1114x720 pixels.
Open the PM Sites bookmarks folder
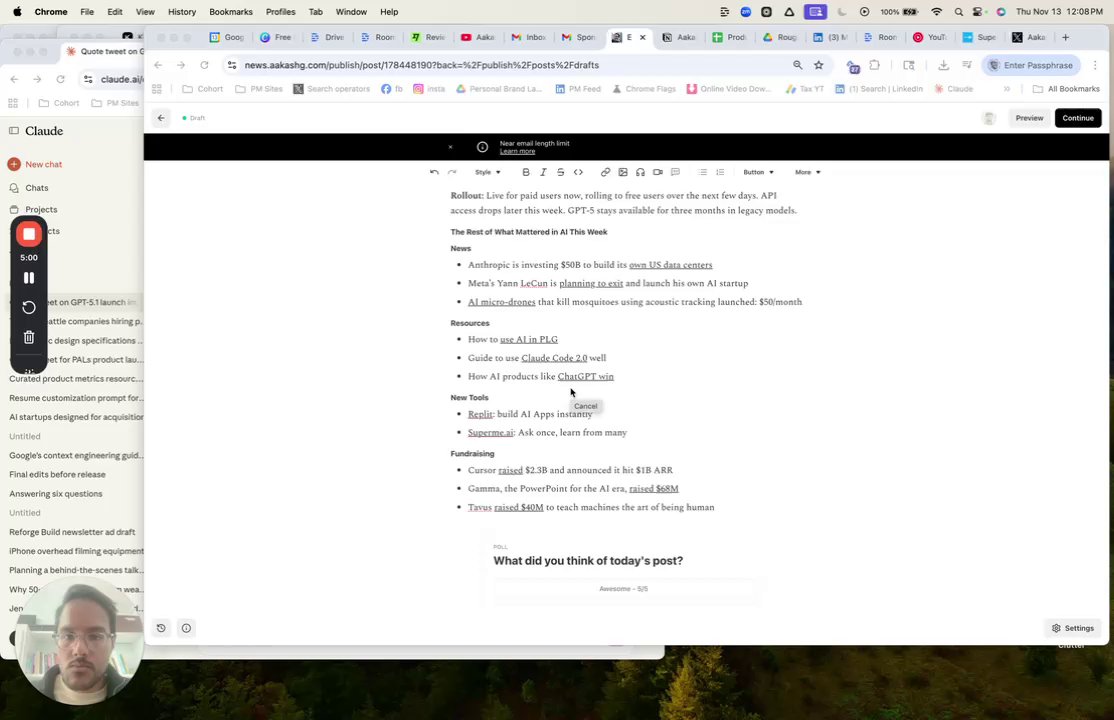[x=259, y=89]
